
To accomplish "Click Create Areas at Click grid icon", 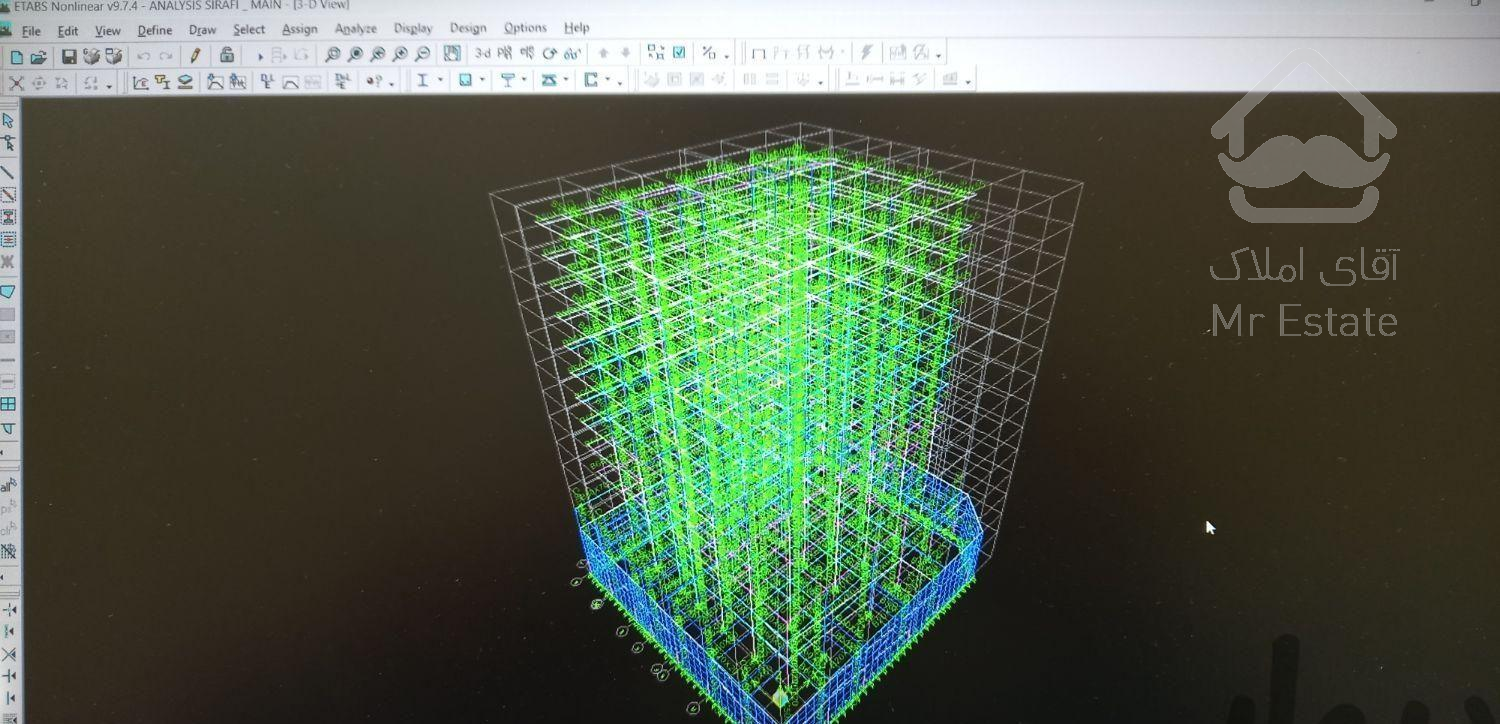I will pos(8,405).
